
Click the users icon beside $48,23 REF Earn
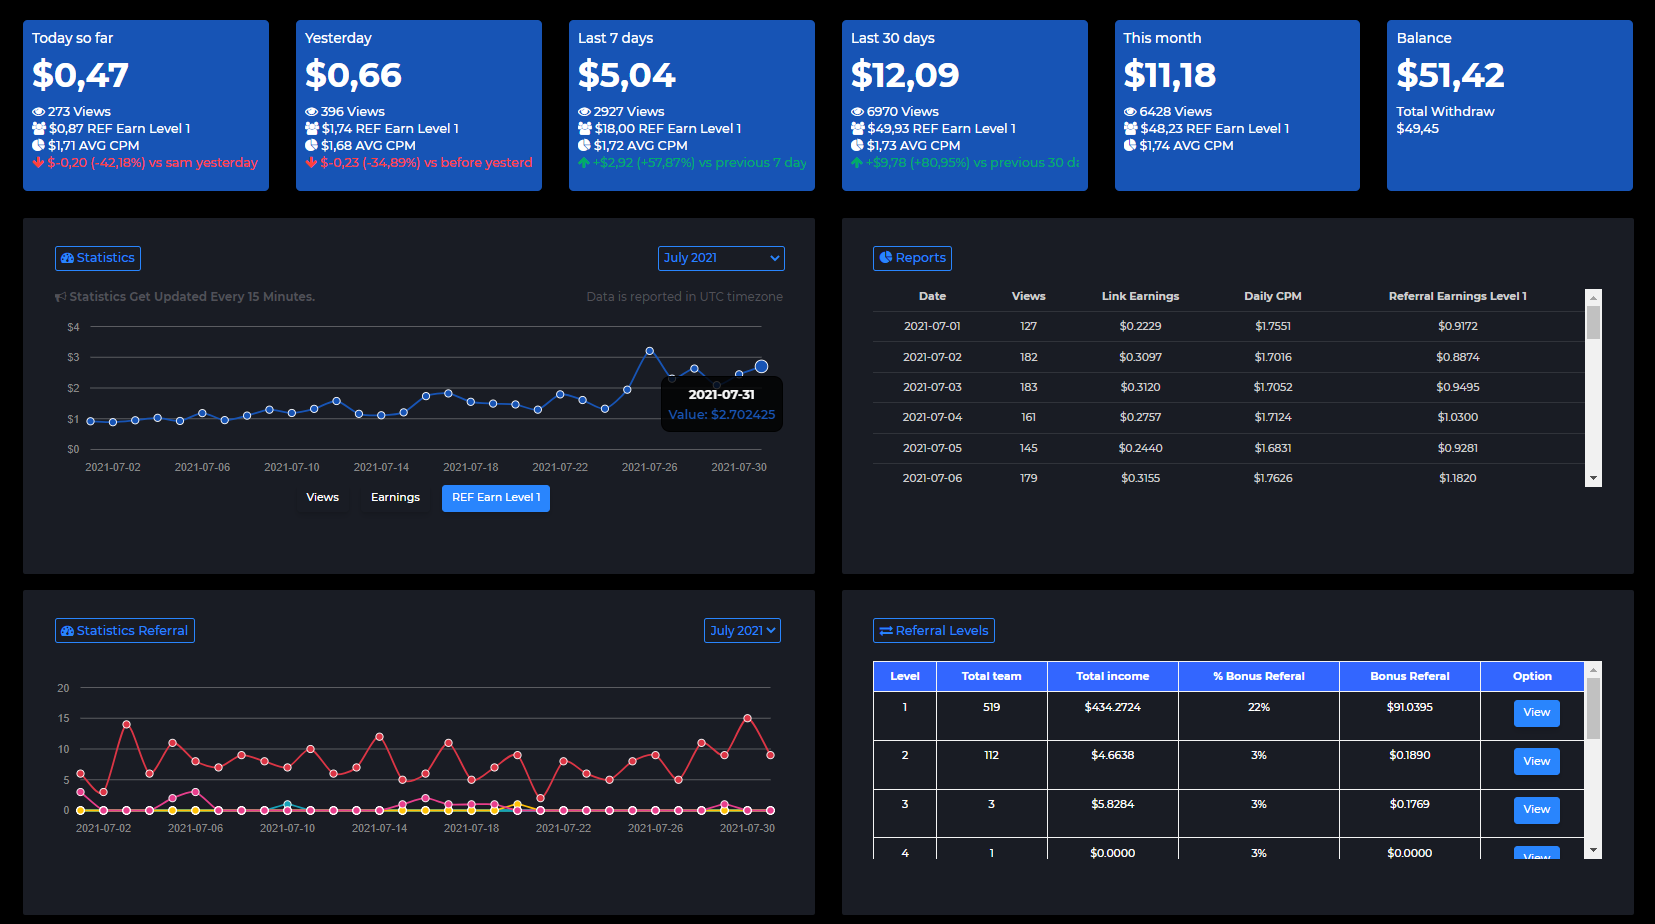[x=1131, y=129]
